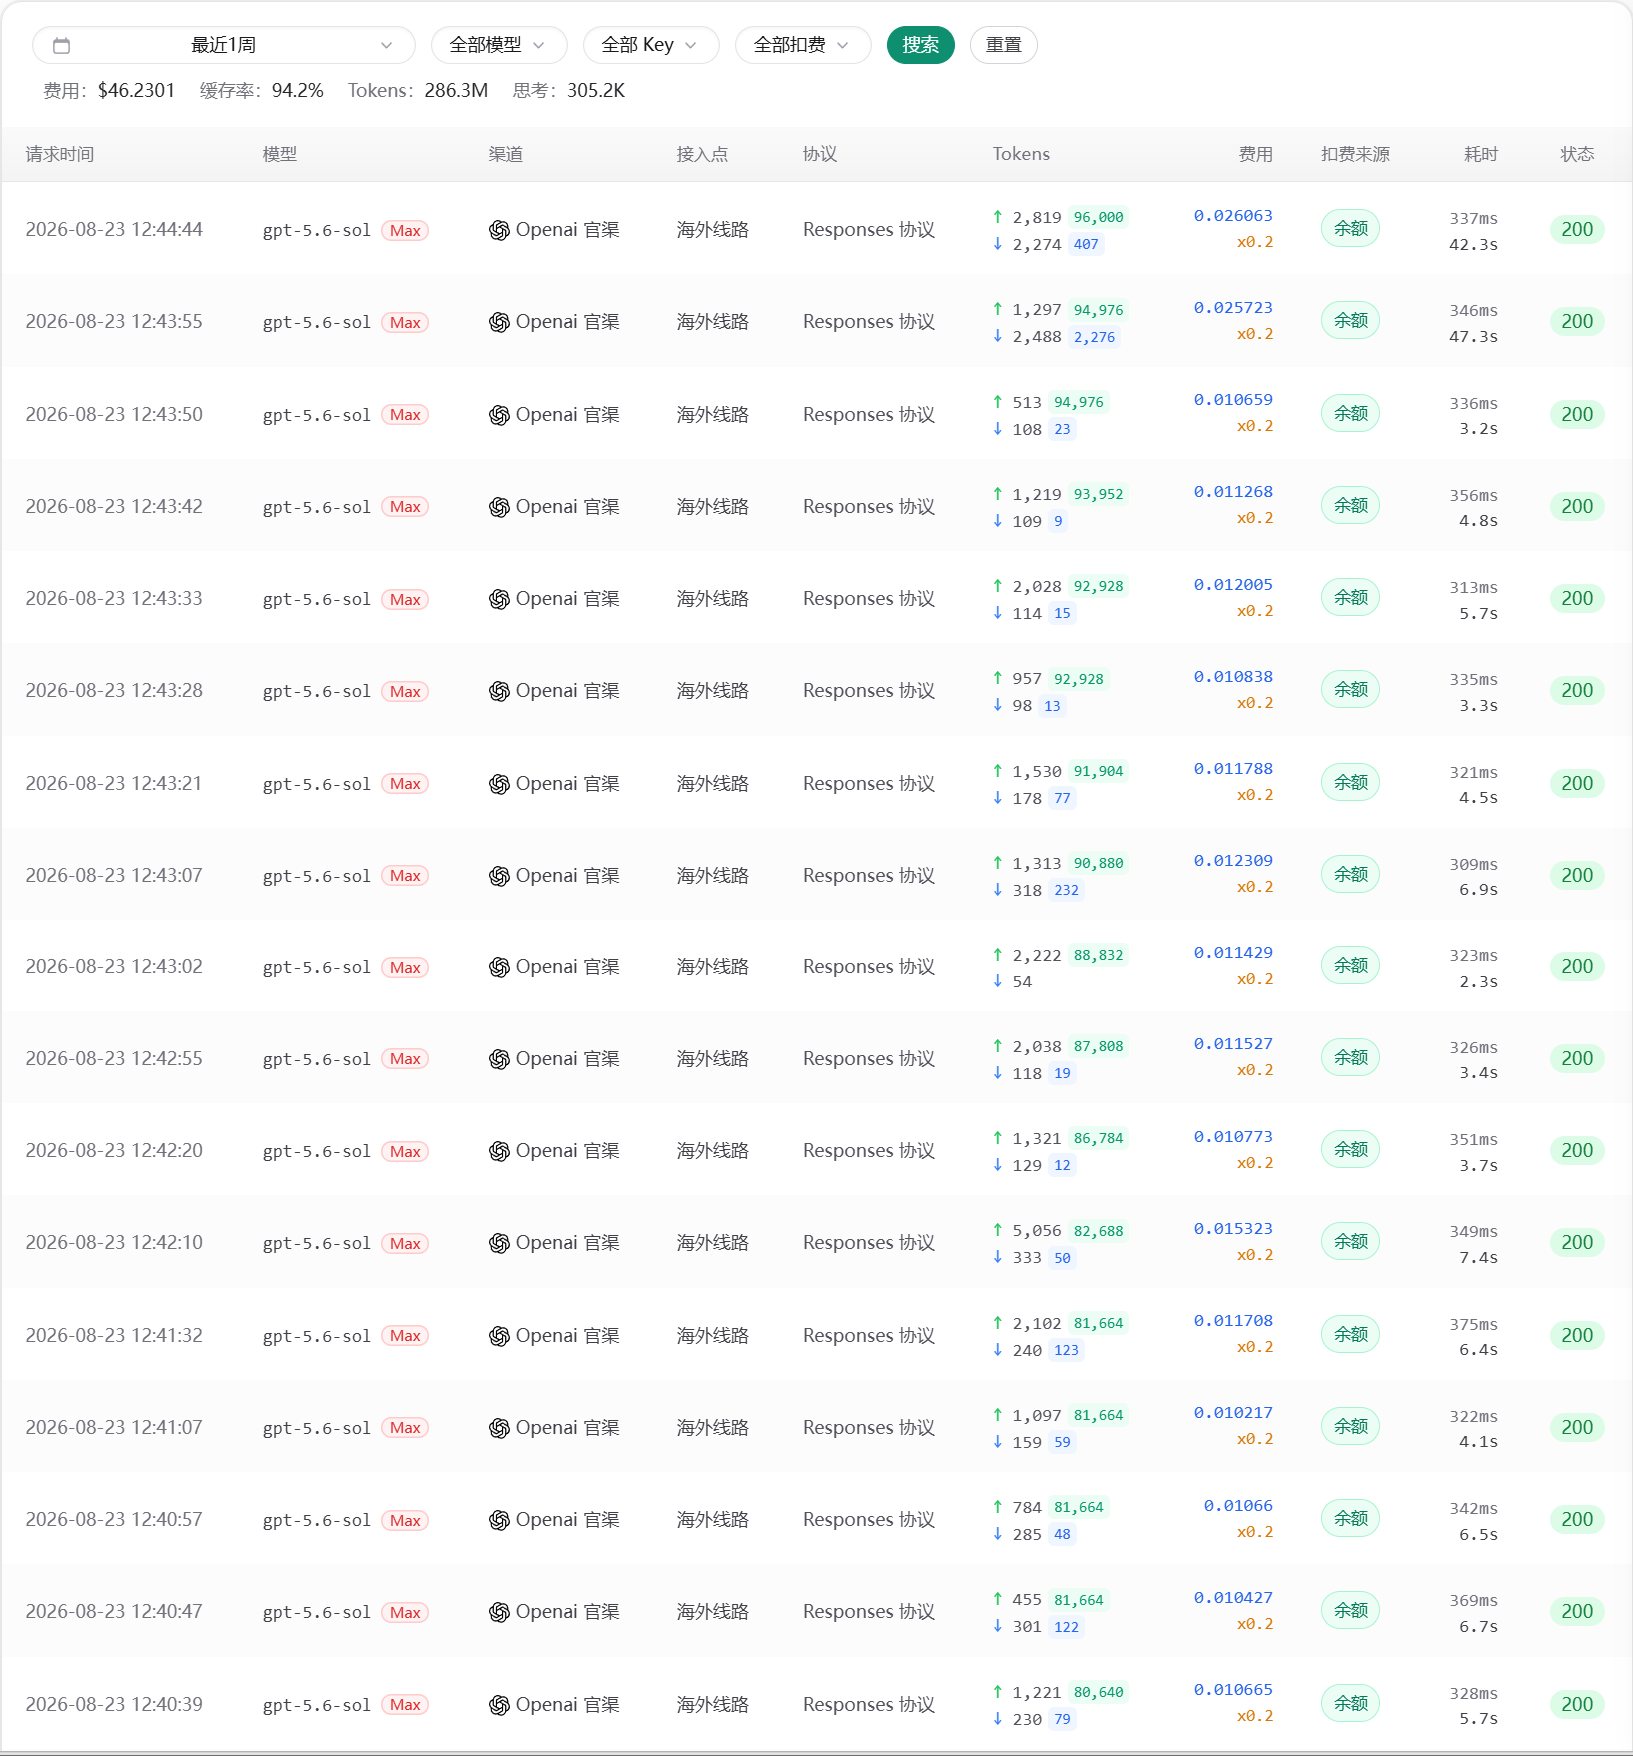The height and width of the screenshot is (1756, 1633).
Task: Select the timestamp 2026-08-23 12:41:07
Action: tap(114, 1428)
